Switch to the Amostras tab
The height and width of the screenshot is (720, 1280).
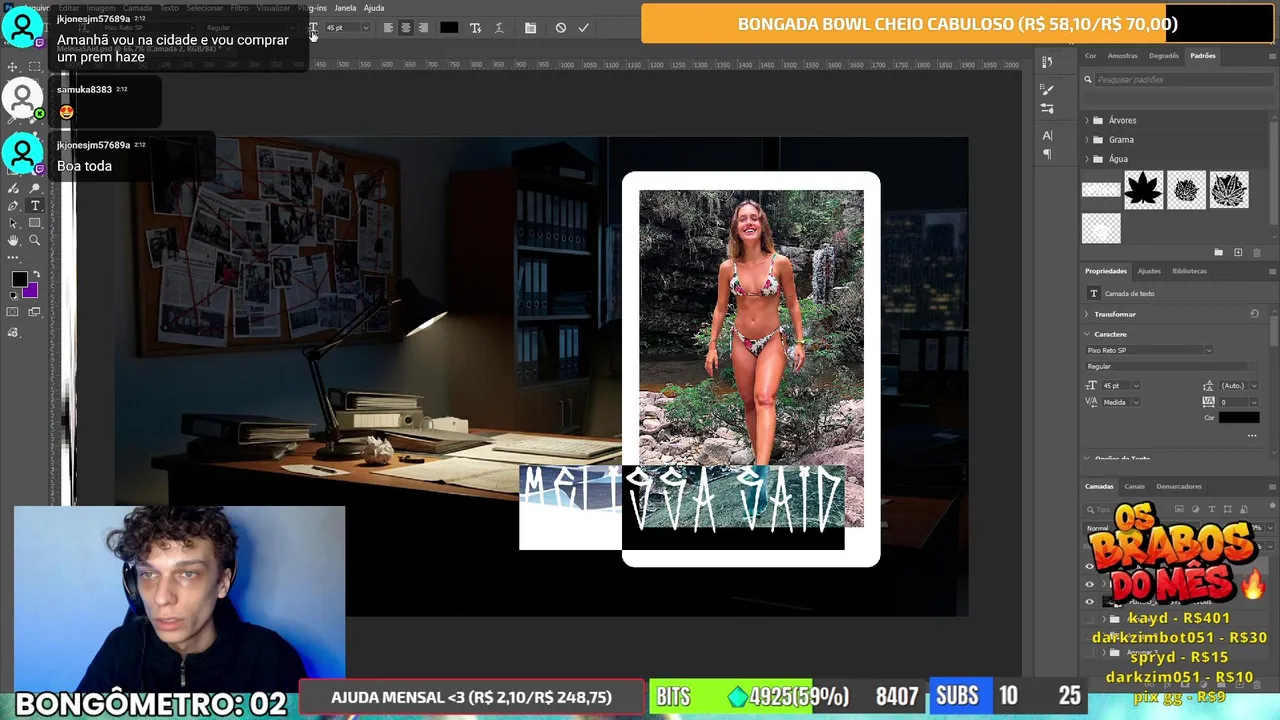coord(1123,56)
